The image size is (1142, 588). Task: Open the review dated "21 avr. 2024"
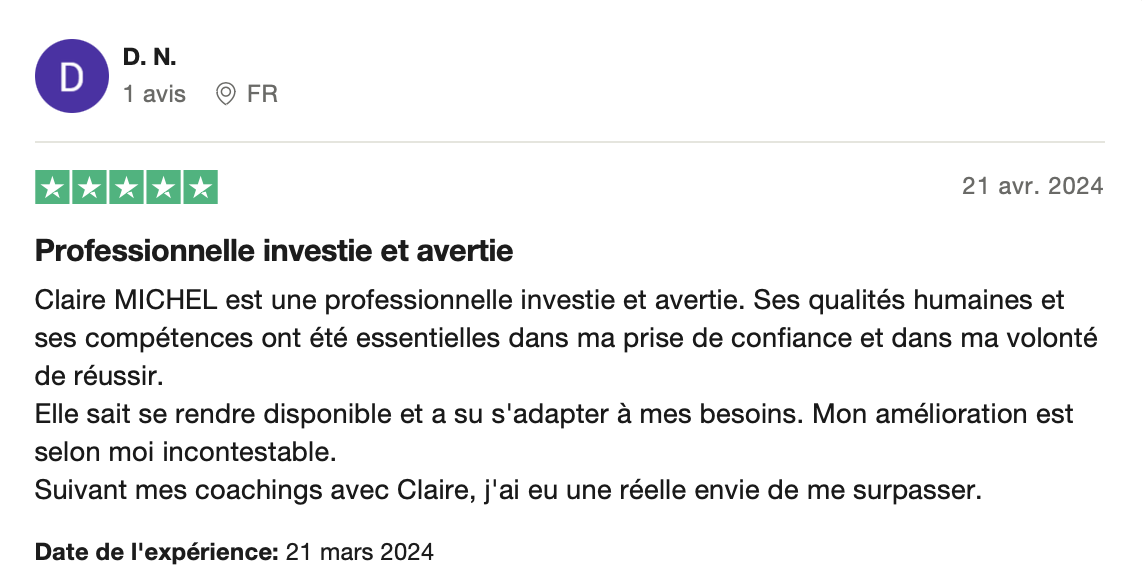(1032, 186)
